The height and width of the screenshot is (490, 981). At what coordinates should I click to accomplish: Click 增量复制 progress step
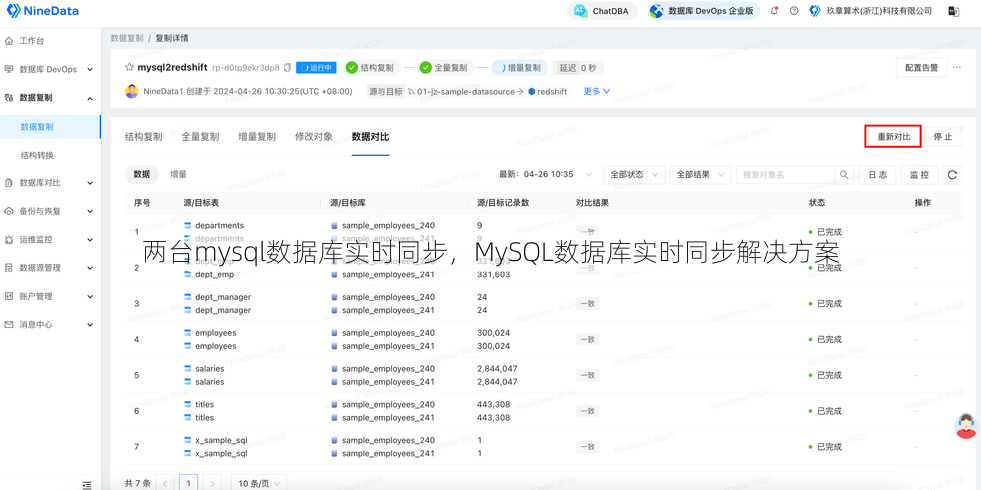pyautogui.click(x=519, y=68)
